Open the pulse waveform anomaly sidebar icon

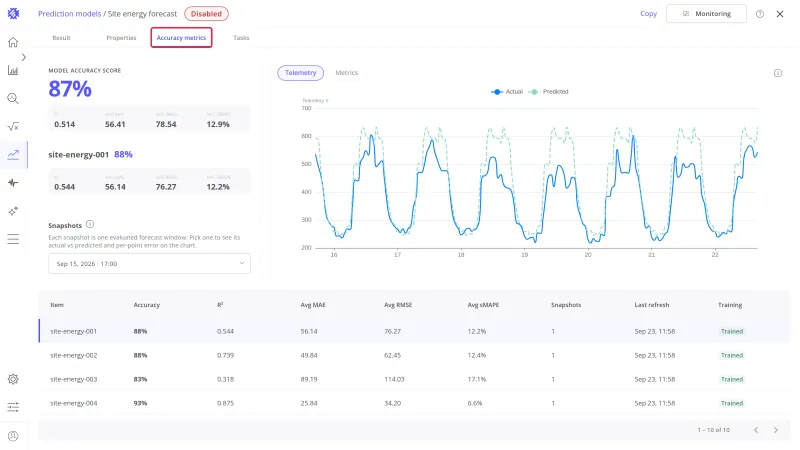[x=13, y=183]
